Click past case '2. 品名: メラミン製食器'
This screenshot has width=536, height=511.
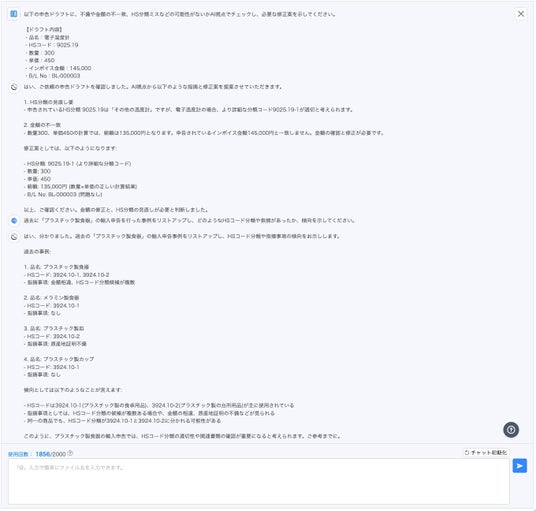pyautogui.click(x=52, y=298)
